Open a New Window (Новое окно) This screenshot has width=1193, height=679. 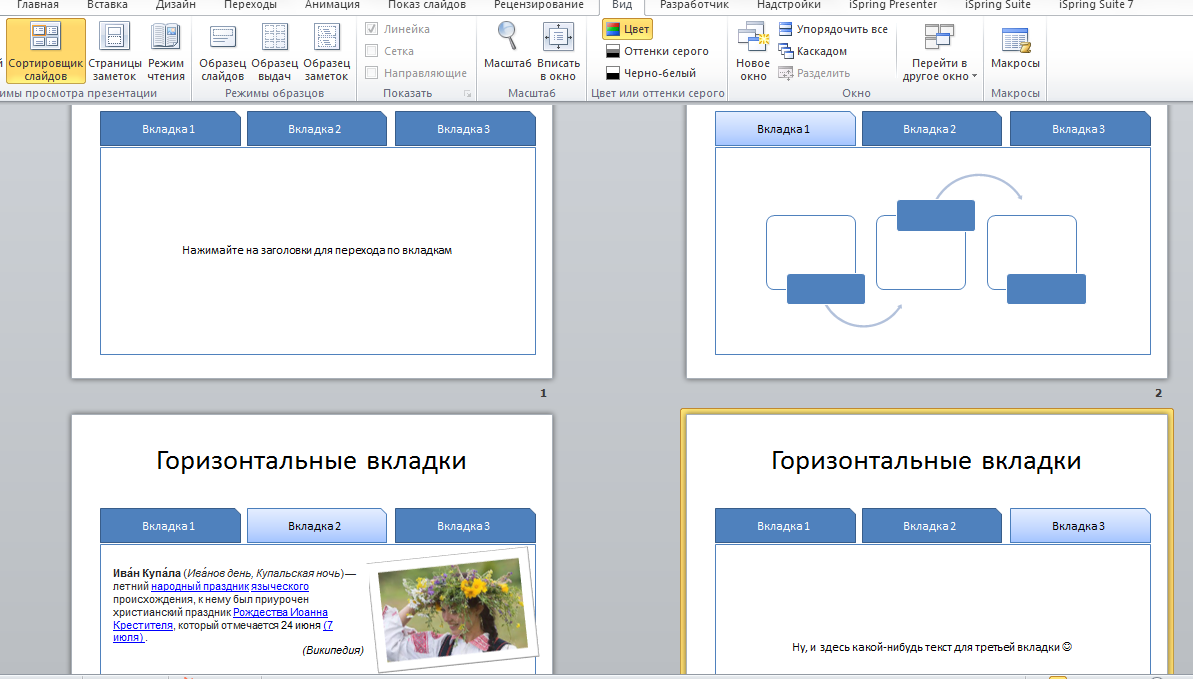[x=752, y=50]
